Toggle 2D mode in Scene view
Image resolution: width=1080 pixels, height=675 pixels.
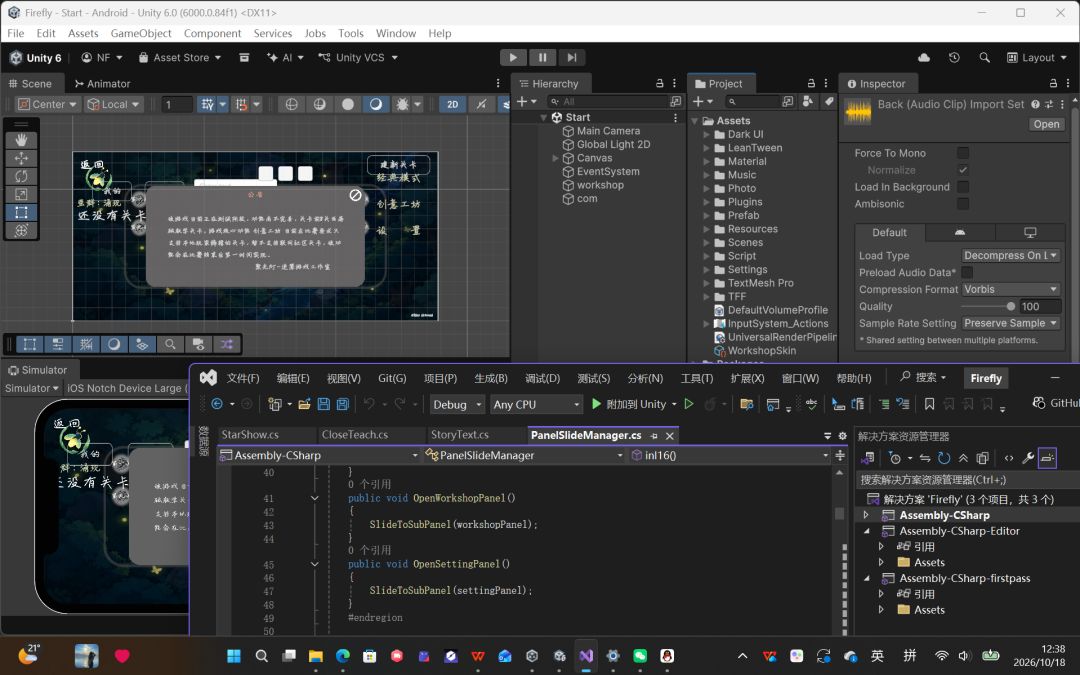pyautogui.click(x=453, y=104)
